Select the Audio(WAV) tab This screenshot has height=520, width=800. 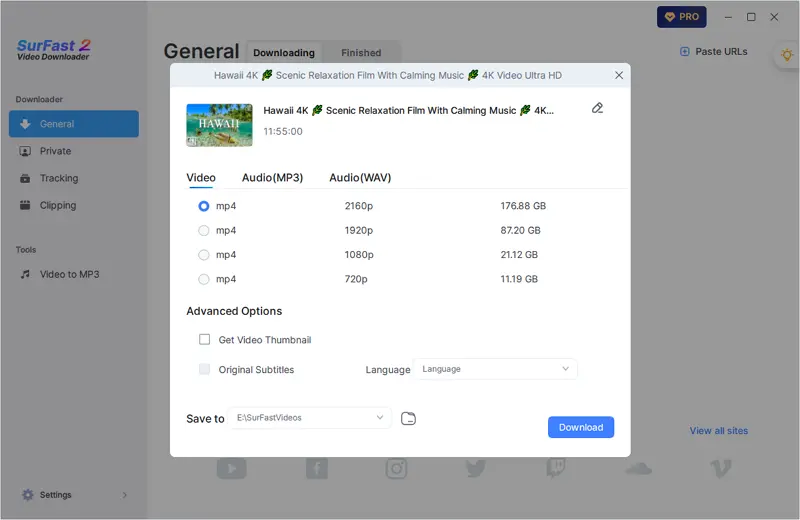click(x=360, y=178)
